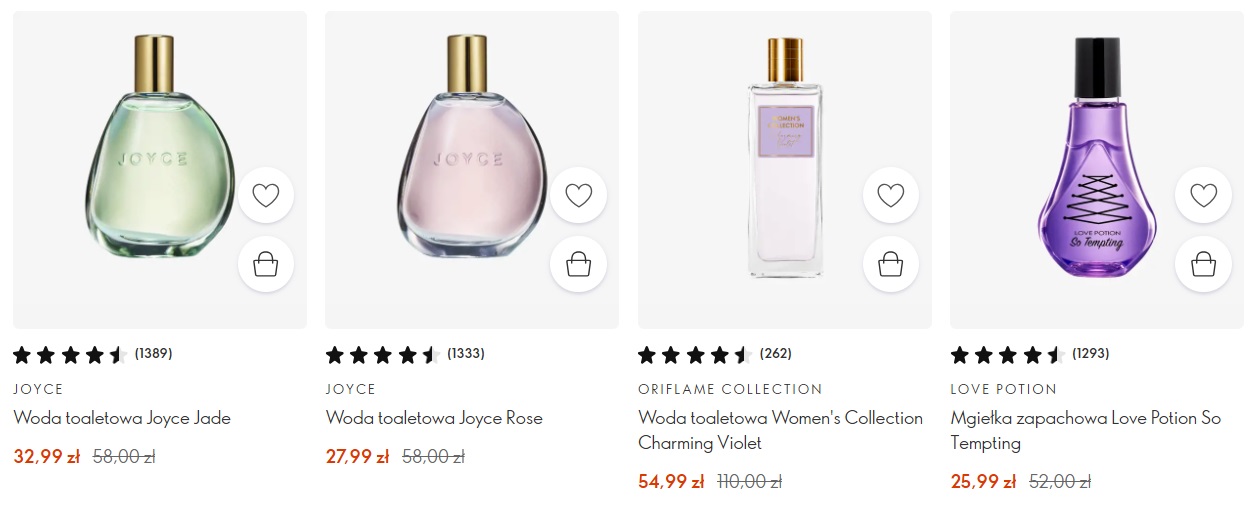Add Charming Violet to shopping bag
The height and width of the screenshot is (506, 1254).
pyautogui.click(x=891, y=264)
